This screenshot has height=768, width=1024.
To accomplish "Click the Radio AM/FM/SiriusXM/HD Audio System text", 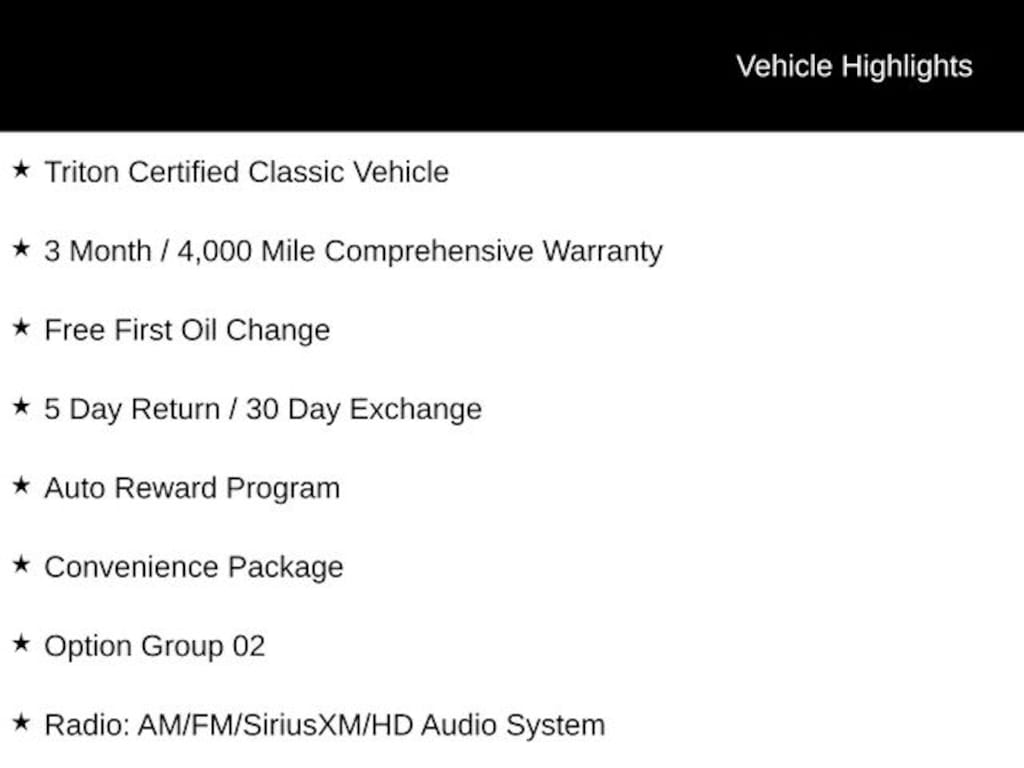I will click(x=324, y=725).
